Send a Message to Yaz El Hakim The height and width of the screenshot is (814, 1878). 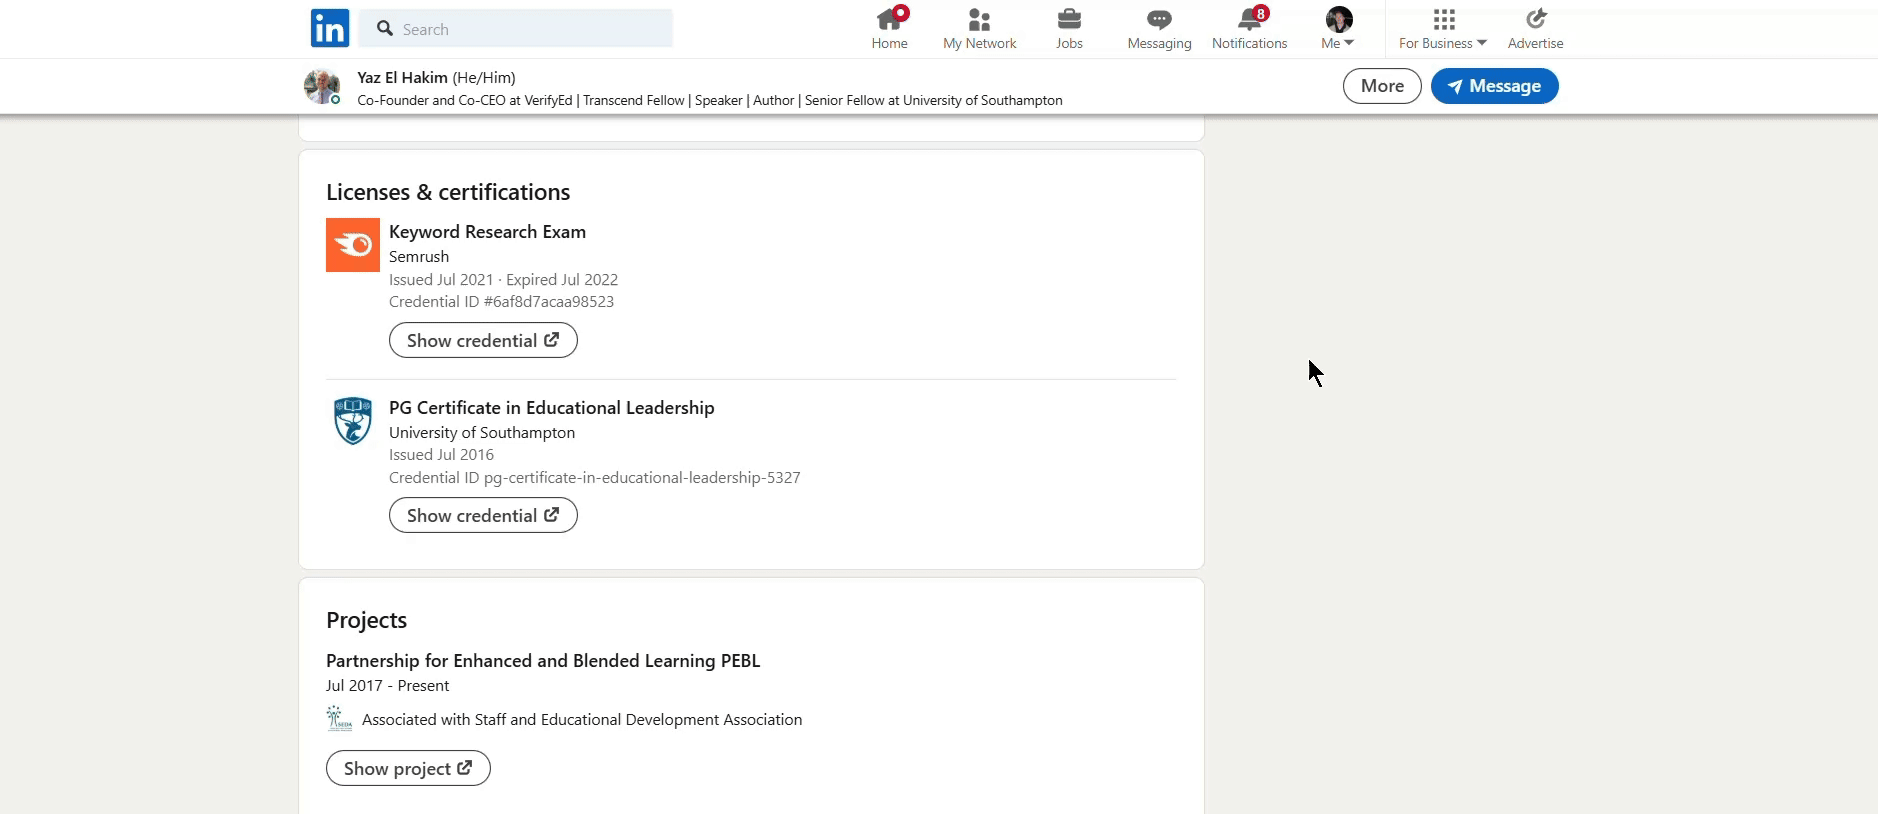click(1495, 86)
